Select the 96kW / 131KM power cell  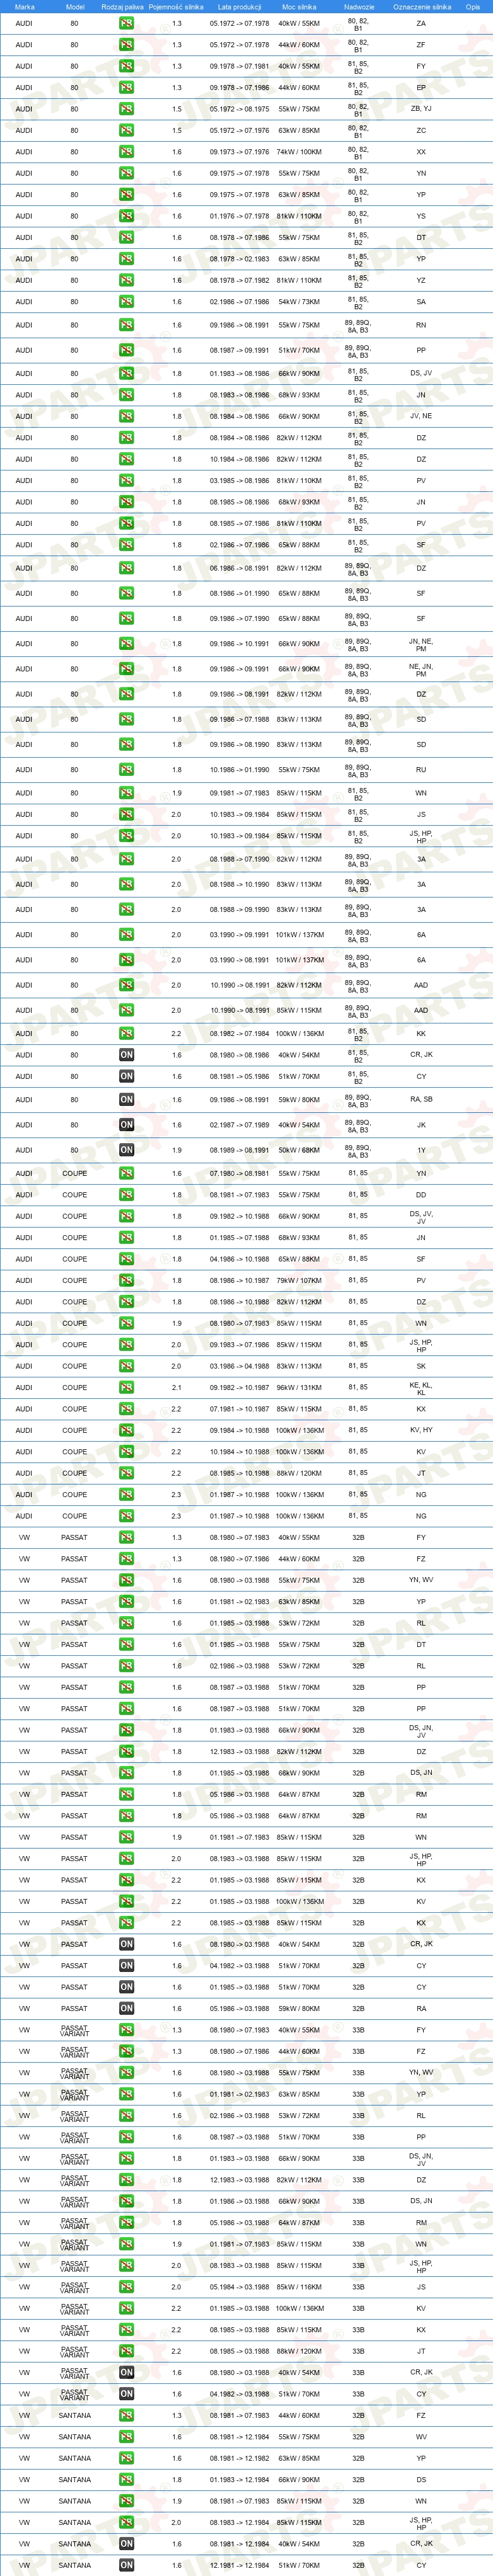point(299,1388)
